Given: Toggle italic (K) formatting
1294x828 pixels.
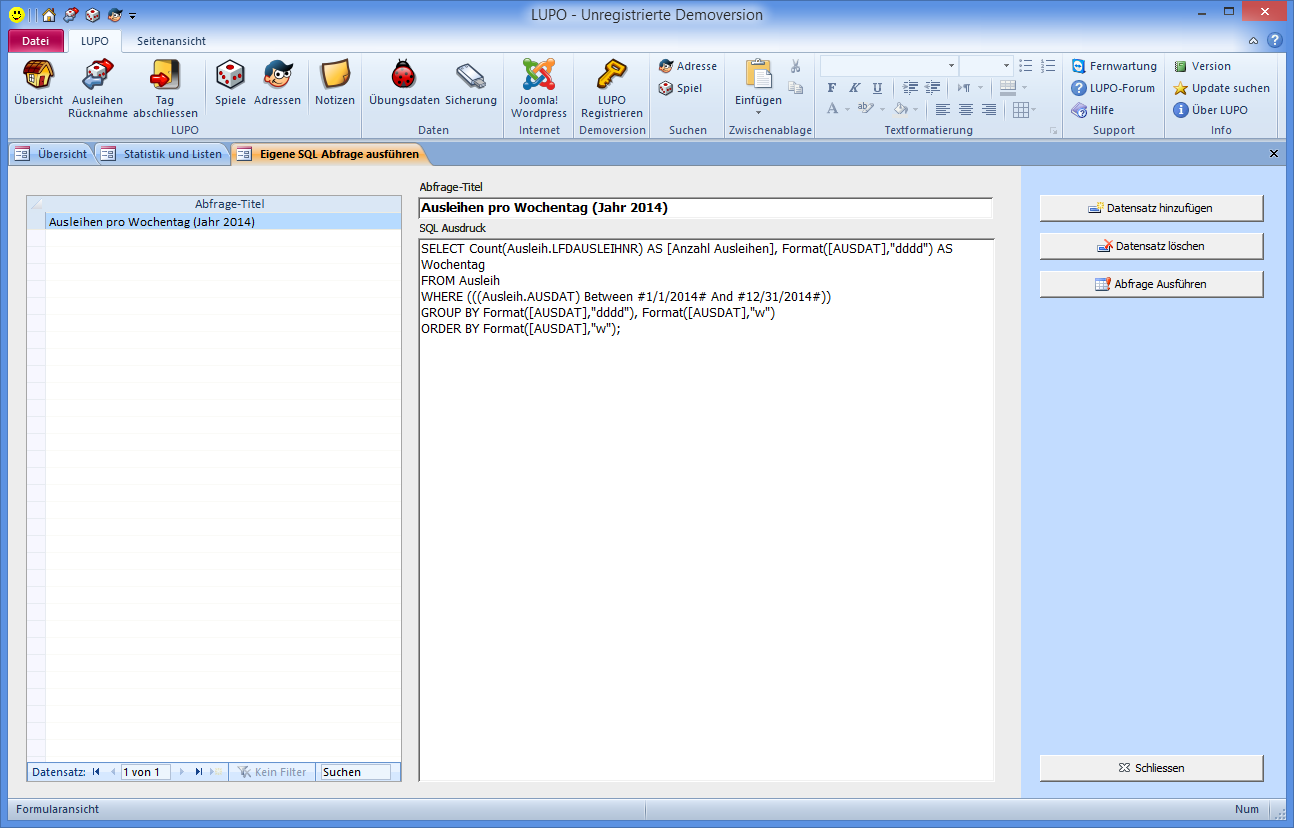Looking at the screenshot, I should [855, 88].
